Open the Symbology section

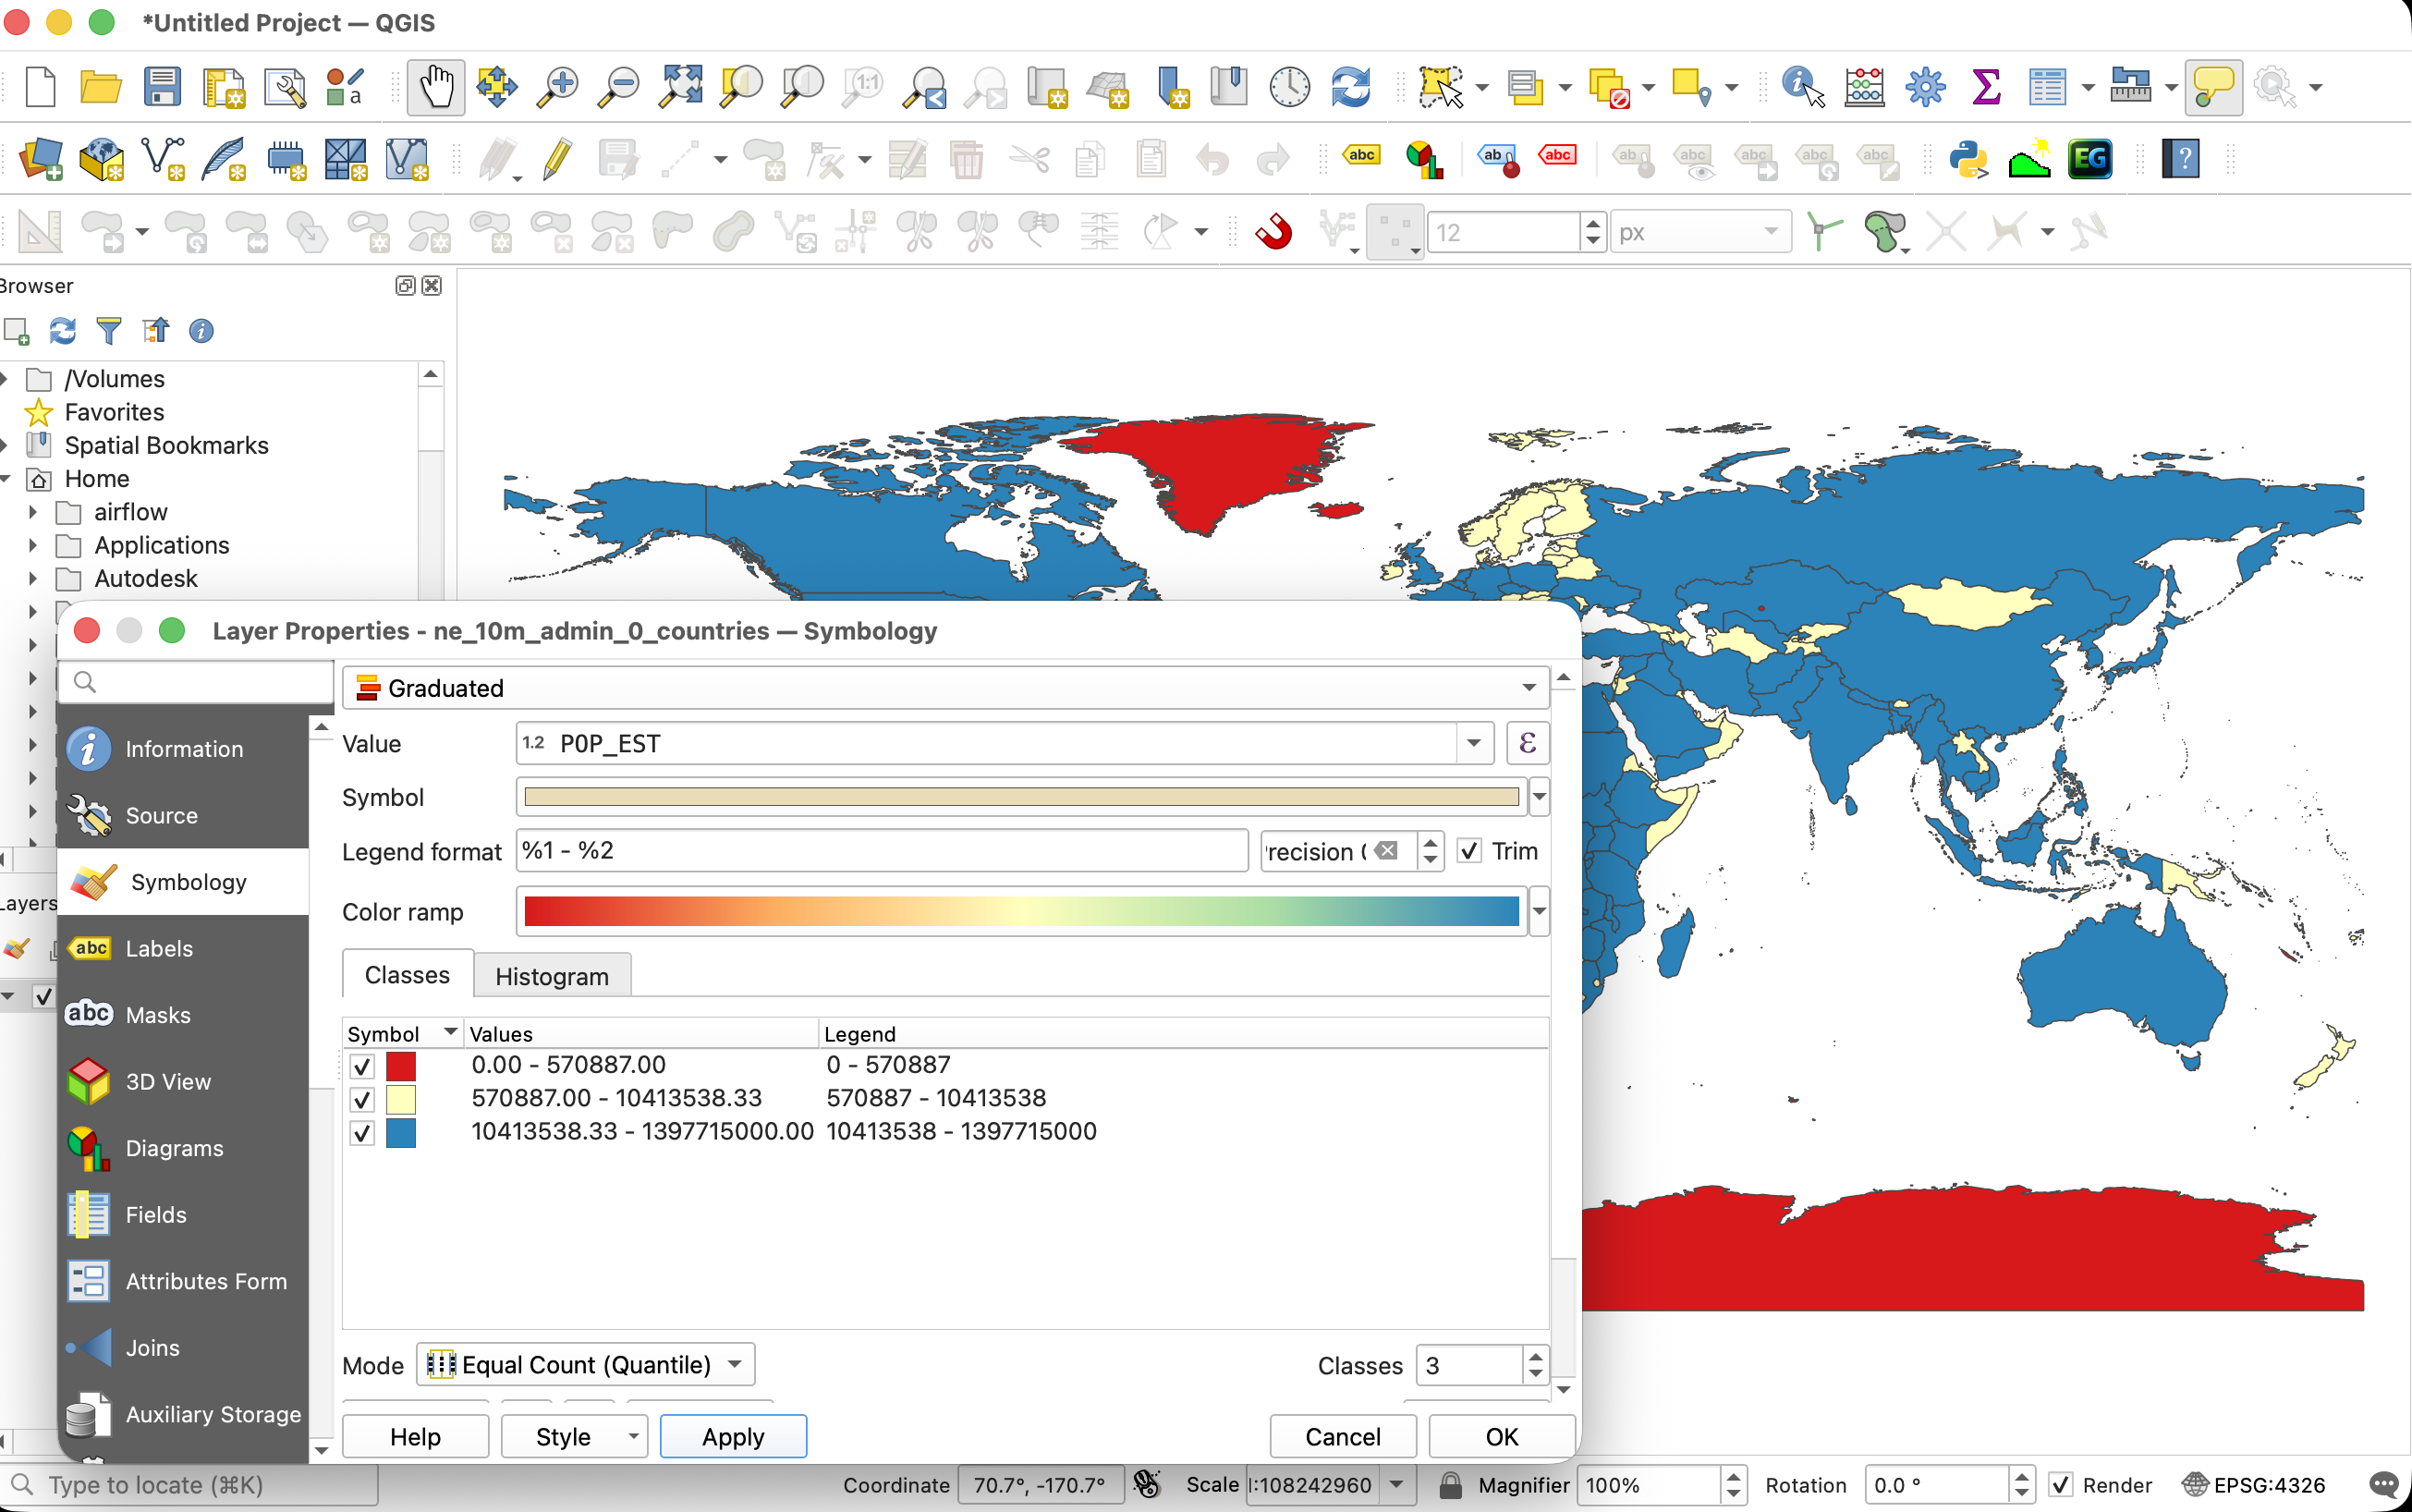[183, 882]
